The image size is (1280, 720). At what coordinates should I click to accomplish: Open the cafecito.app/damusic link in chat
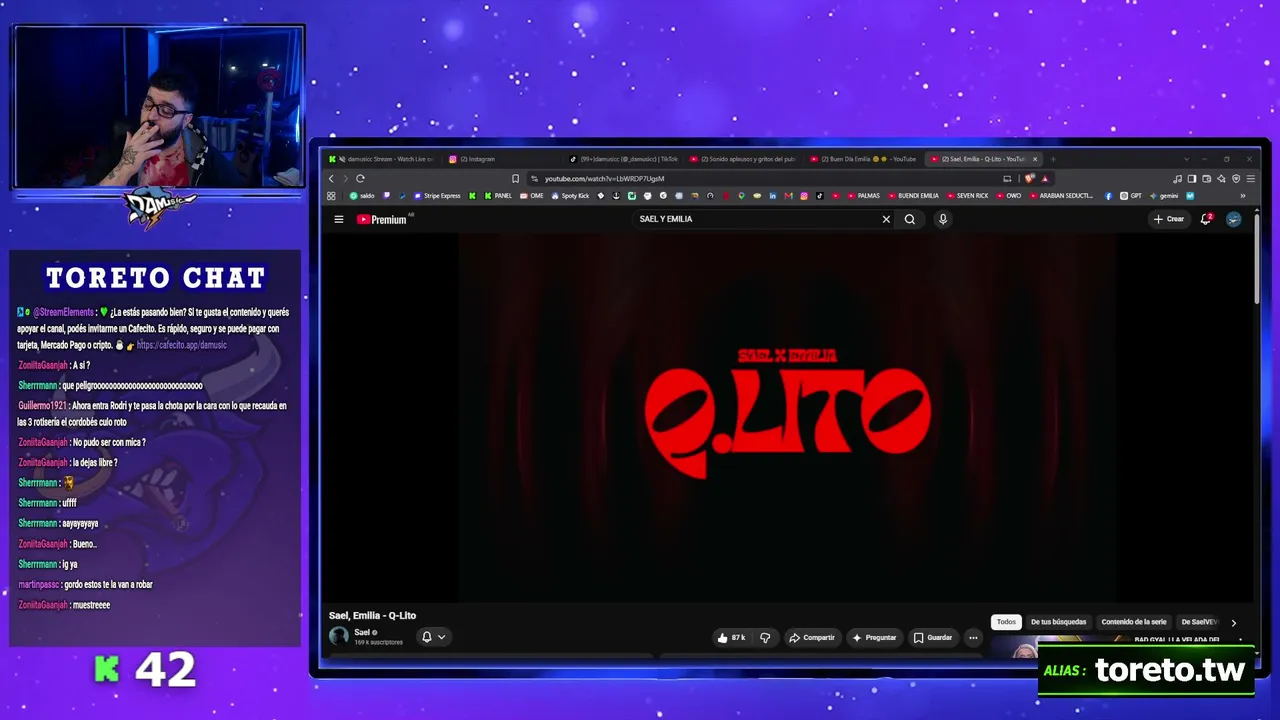point(181,345)
